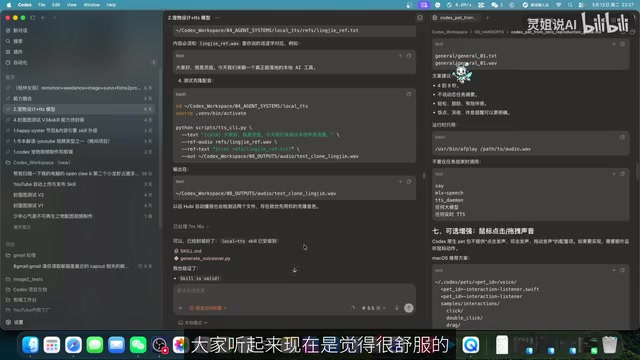This screenshot has width=640, height=360.
Task: Copy the ~/.codex/pets directory tree block
Action: coord(622,270)
